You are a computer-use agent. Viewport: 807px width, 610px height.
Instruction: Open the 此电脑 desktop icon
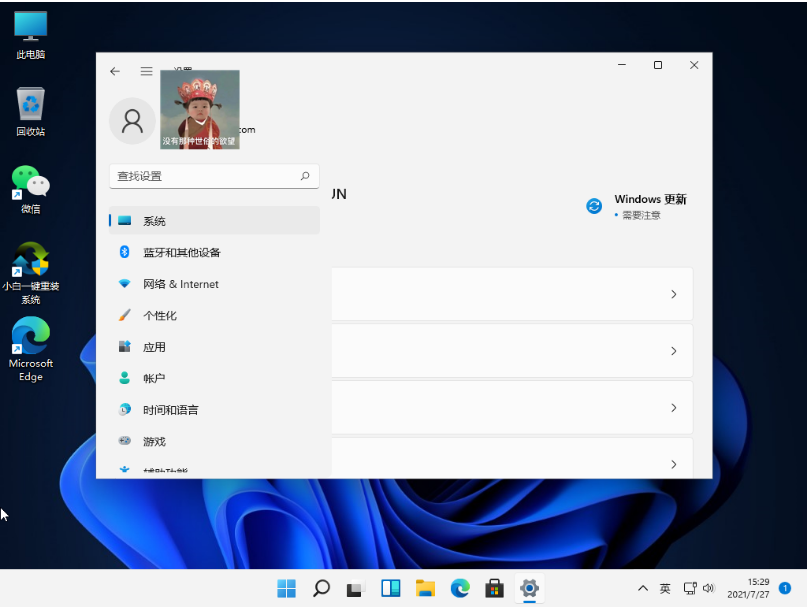click(x=31, y=34)
